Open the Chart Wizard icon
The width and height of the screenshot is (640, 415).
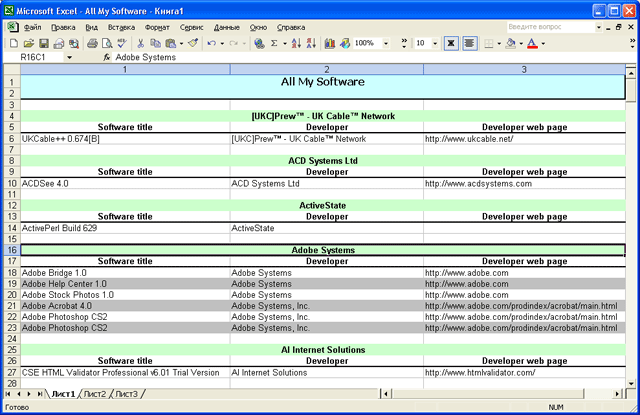point(330,44)
